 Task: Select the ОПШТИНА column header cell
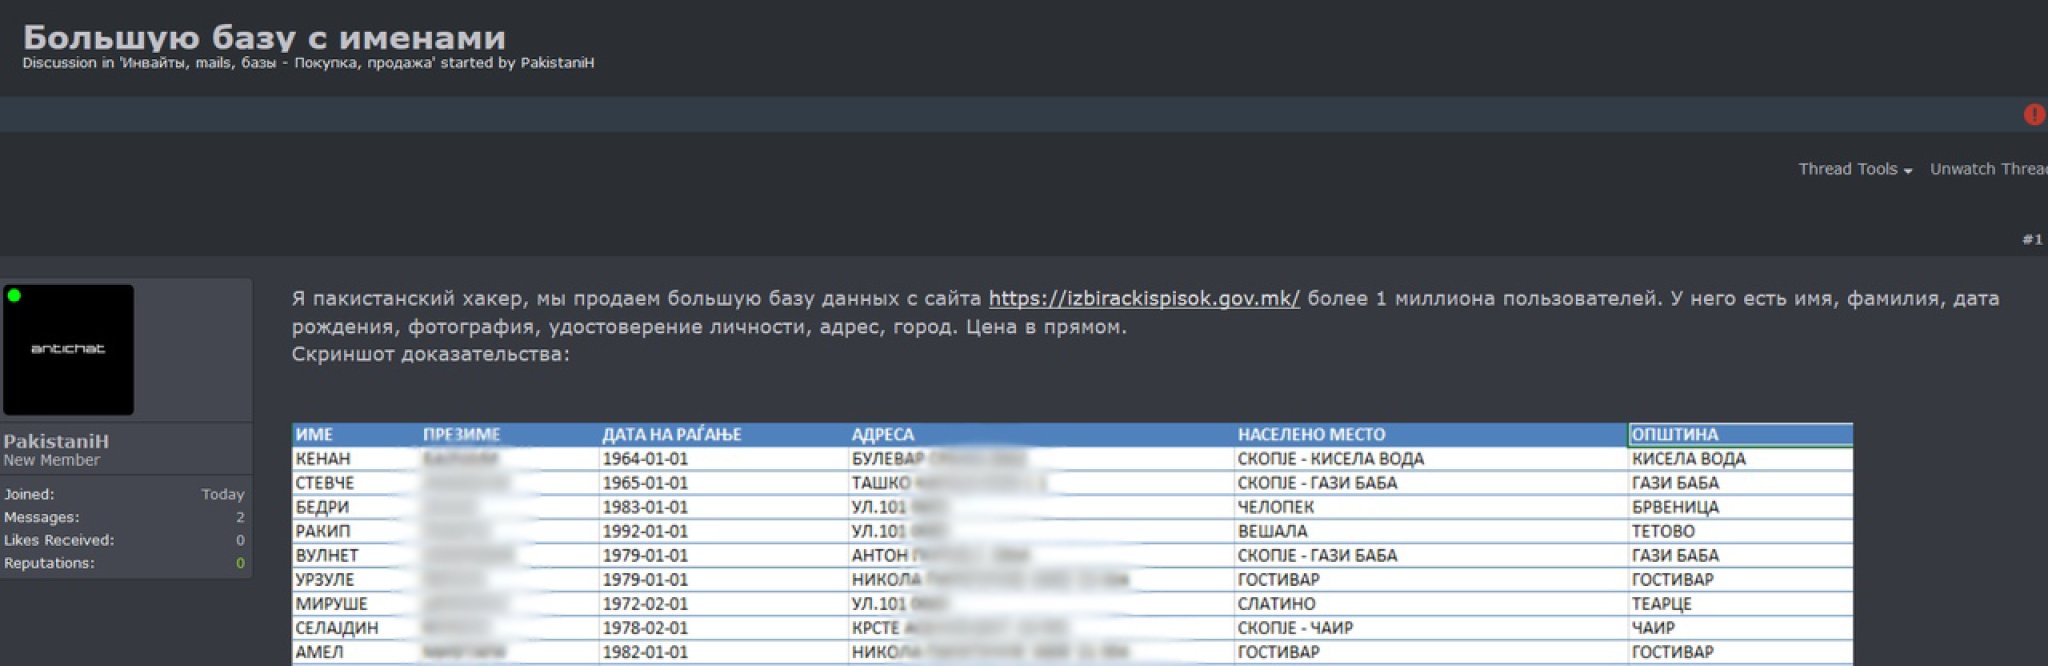coord(1739,434)
